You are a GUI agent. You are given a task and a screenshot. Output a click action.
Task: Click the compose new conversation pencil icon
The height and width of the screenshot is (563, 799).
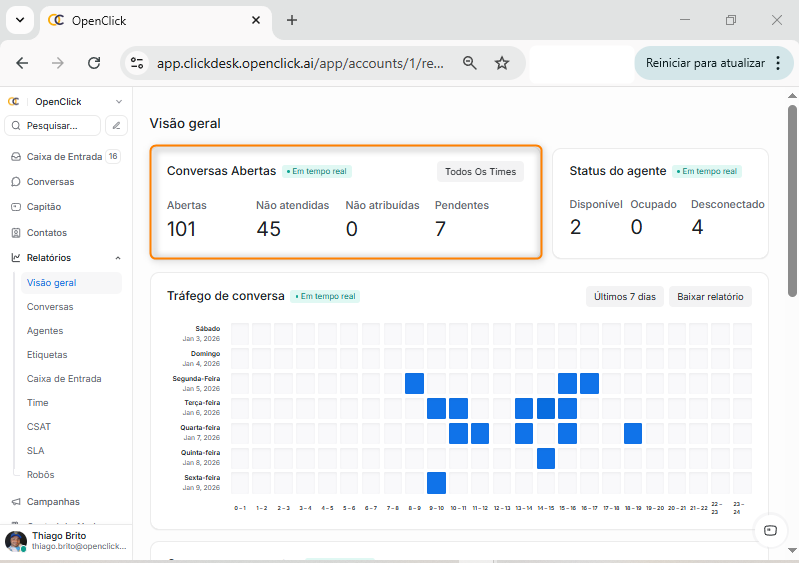point(117,126)
